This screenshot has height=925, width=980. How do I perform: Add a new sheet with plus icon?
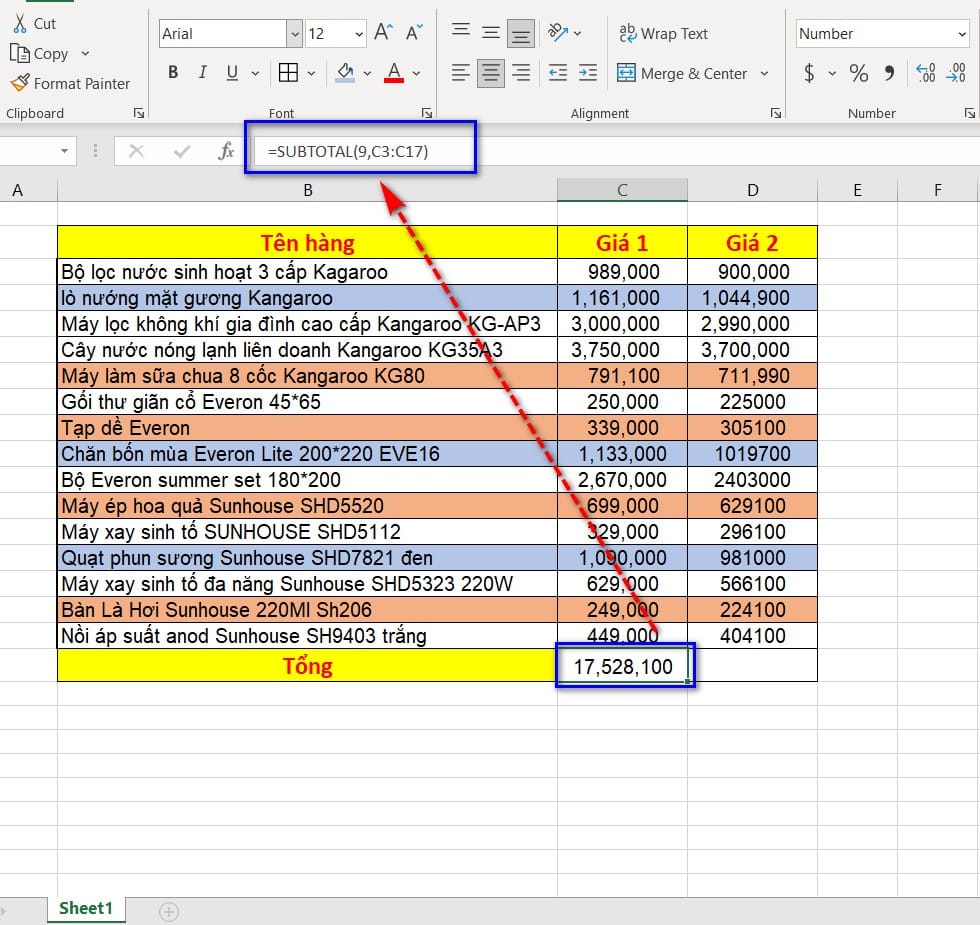[x=169, y=911]
